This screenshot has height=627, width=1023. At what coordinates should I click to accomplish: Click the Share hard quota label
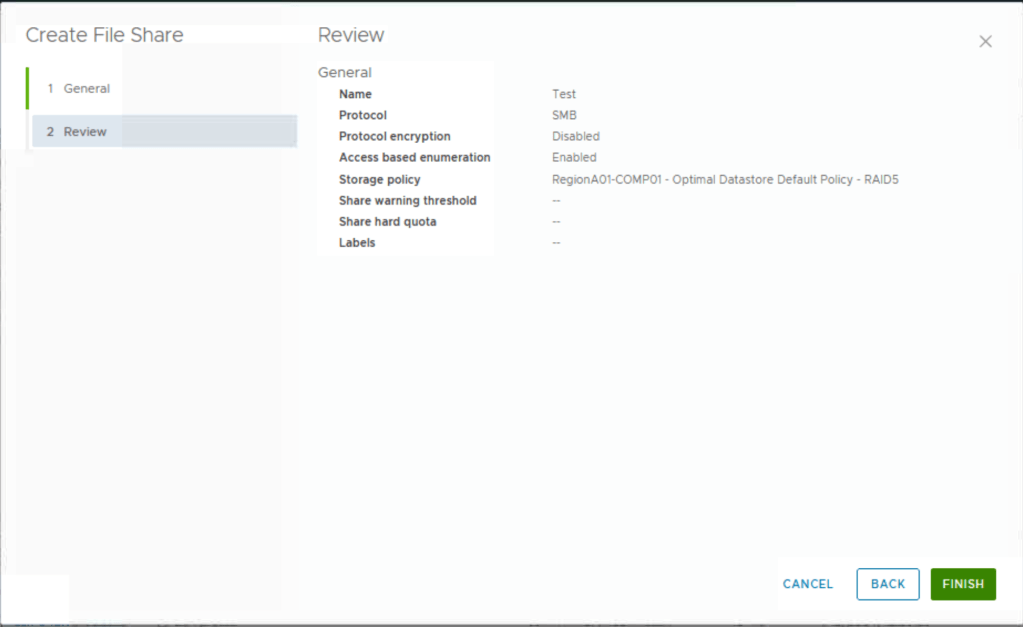pyautogui.click(x=387, y=222)
